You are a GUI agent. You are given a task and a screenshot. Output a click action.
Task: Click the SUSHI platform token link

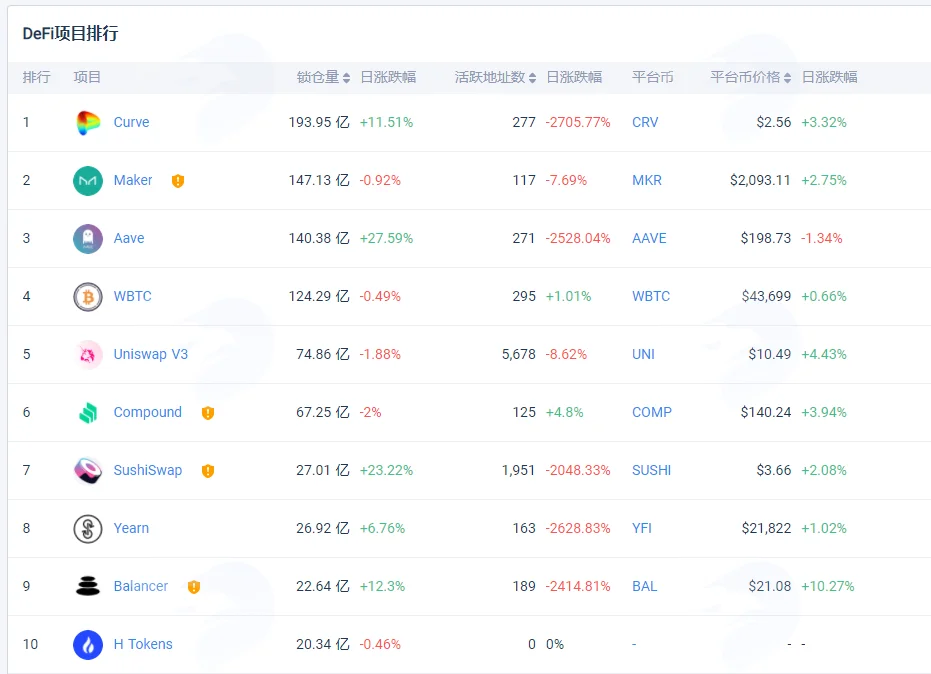pyautogui.click(x=651, y=470)
